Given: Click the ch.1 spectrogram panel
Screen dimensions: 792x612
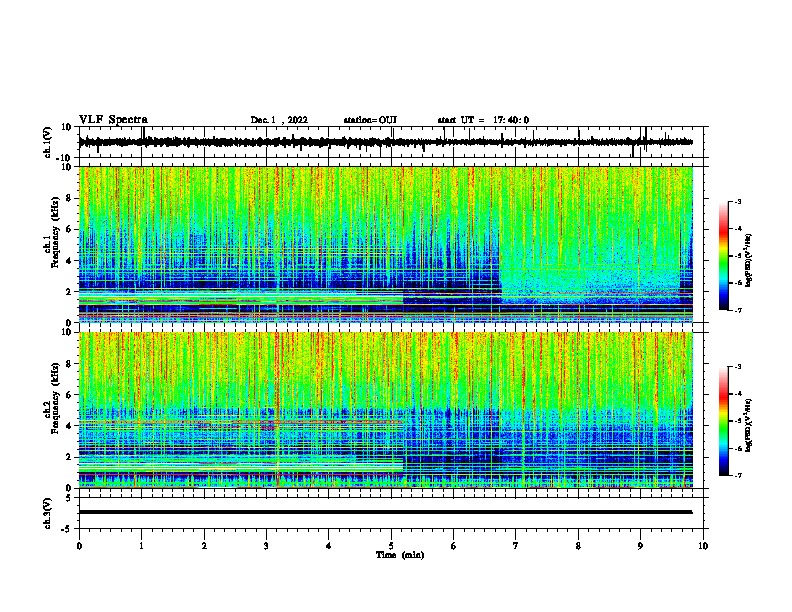Looking at the screenshot, I should click(386, 244).
